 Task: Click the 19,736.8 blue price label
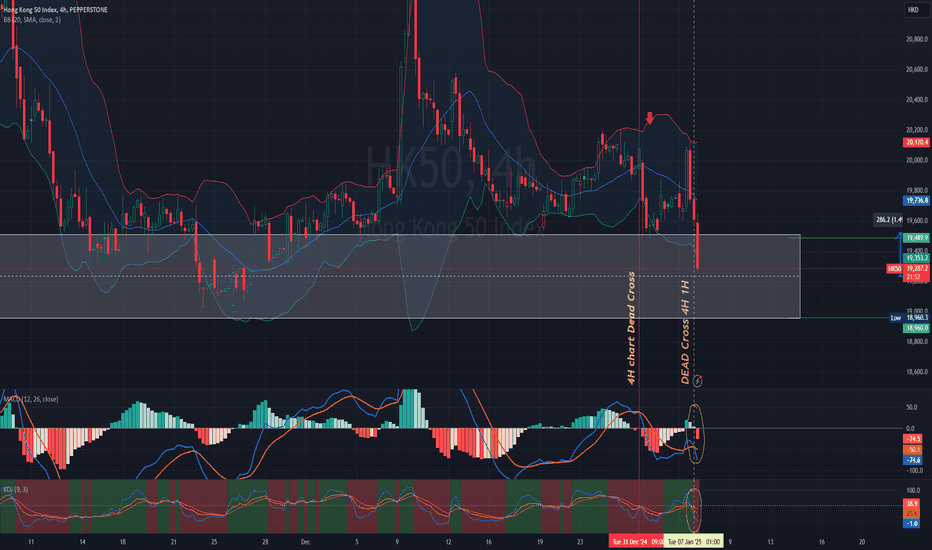pyautogui.click(x=917, y=200)
